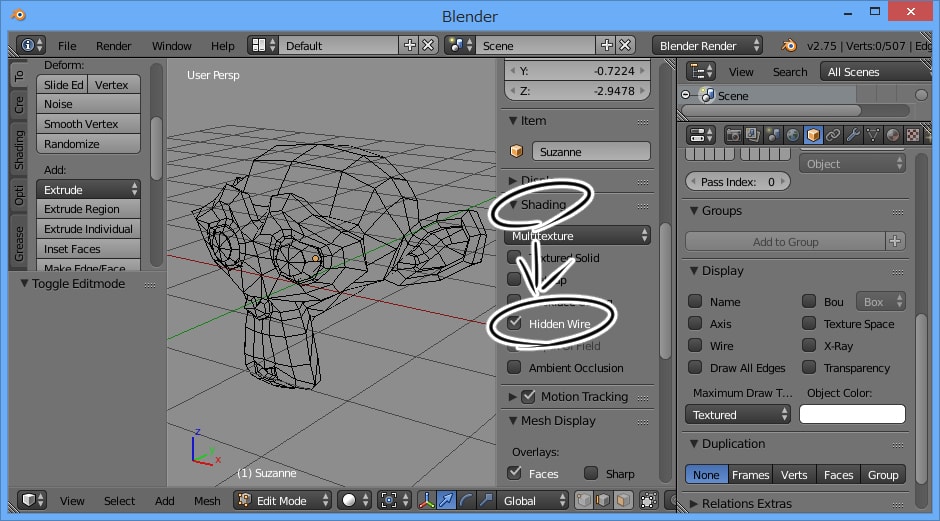The width and height of the screenshot is (940, 521).
Task: Click the 3D View editor type icon
Action: pyautogui.click(x=32, y=500)
